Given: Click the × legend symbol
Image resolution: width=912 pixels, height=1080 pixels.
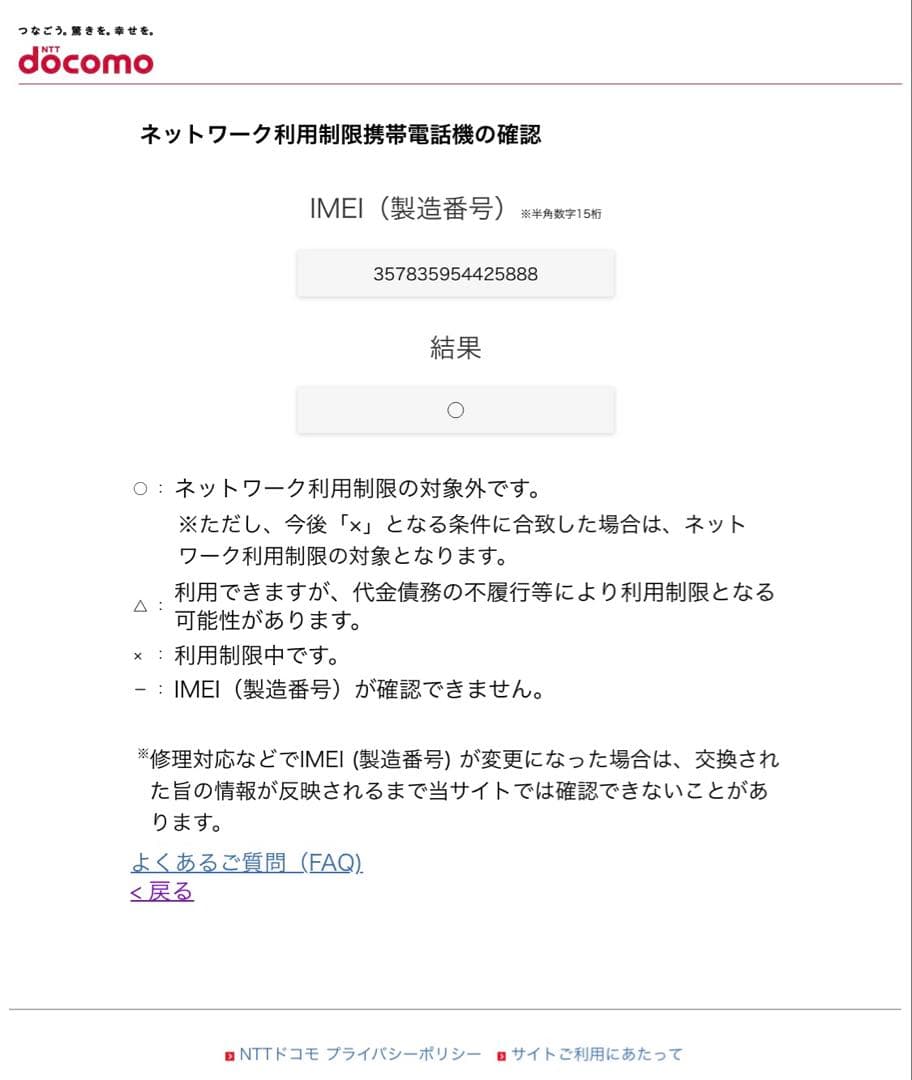Looking at the screenshot, I should coord(138,656).
